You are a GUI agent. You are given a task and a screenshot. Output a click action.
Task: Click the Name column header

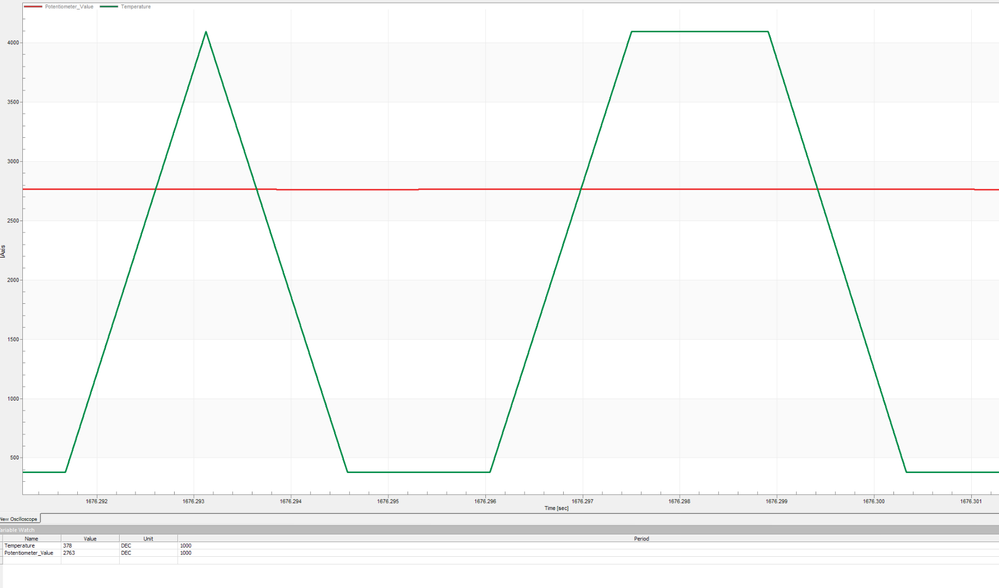point(31,538)
